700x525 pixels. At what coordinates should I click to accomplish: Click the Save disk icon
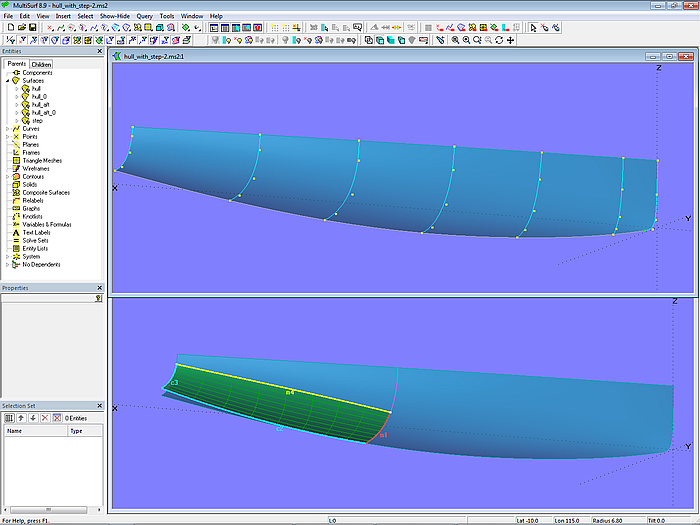(x=30, y=28)
